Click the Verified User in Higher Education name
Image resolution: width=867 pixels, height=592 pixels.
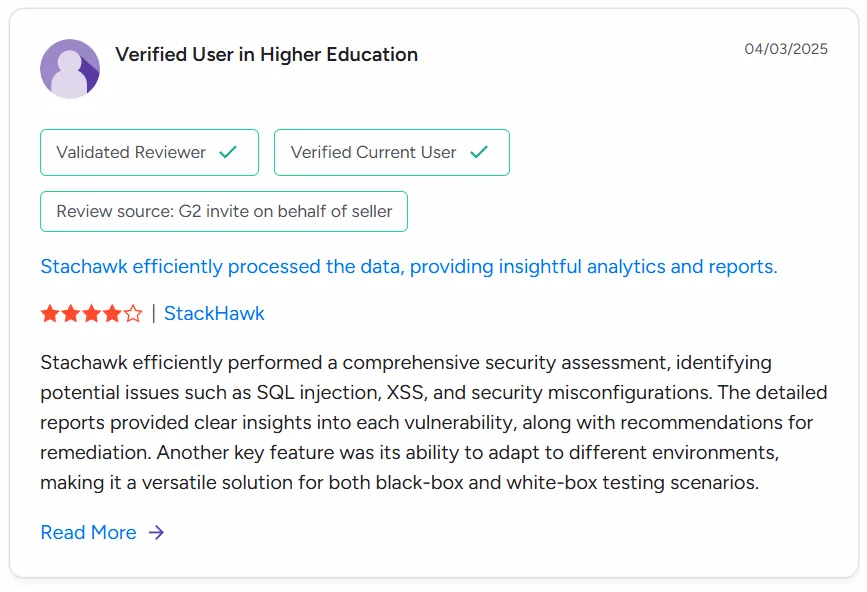click(266, 54)
